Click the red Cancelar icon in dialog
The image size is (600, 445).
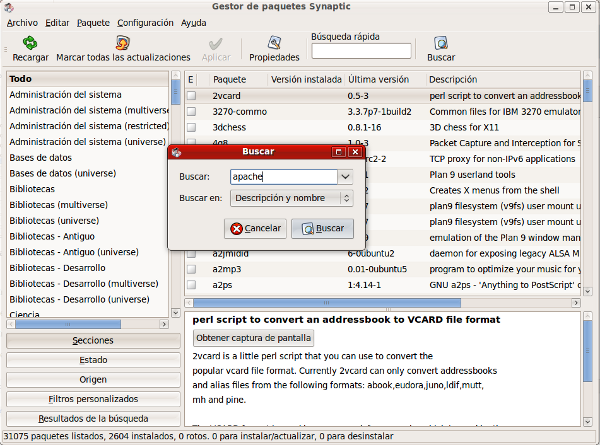pyautogui.click(x=236, y=229)
